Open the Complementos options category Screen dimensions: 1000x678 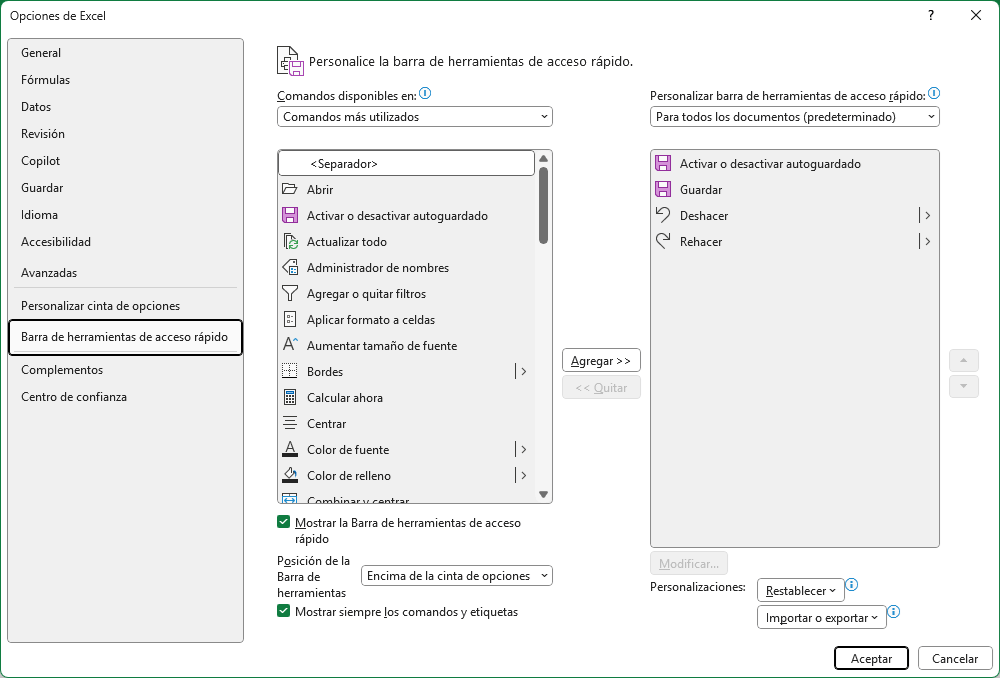tap(125, 370)
